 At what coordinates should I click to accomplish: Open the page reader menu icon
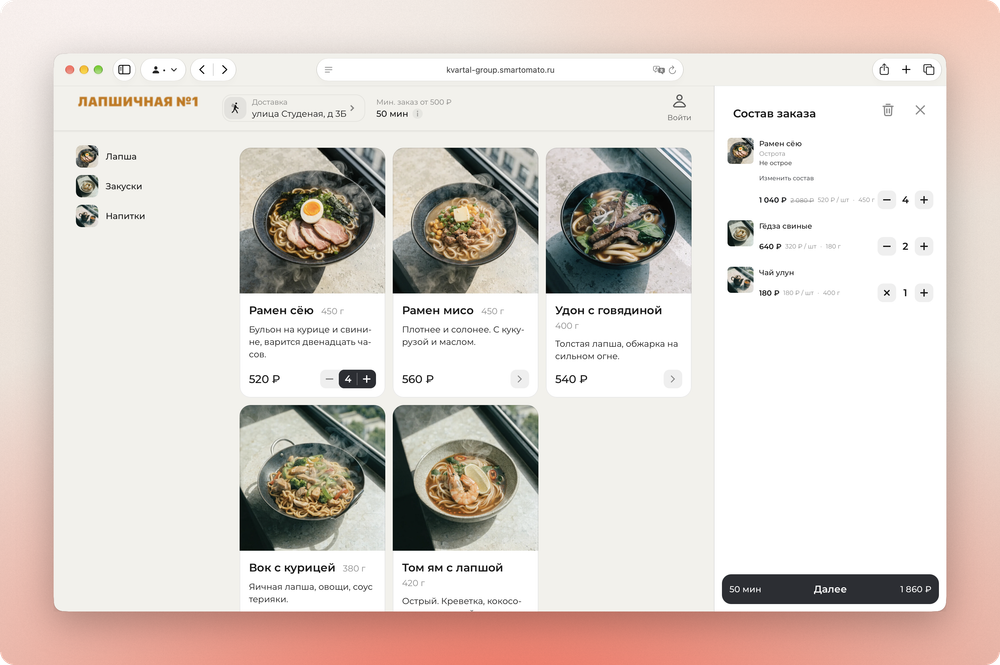coord(328,69)
